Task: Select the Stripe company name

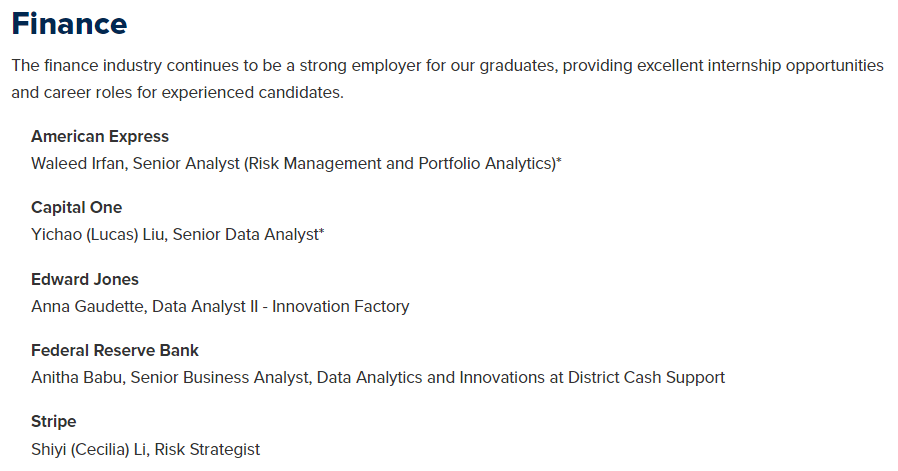Action: click(x=53, y=422)
